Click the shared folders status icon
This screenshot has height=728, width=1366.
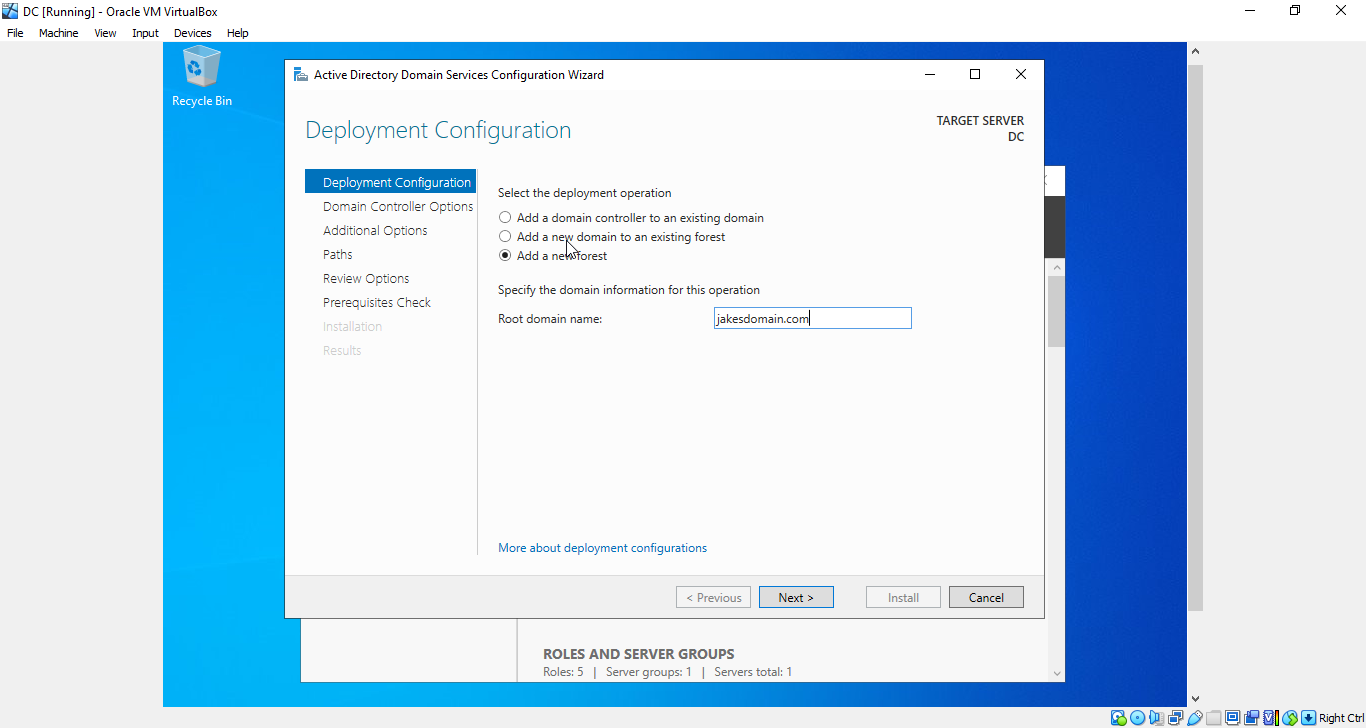coord(1212,717)
